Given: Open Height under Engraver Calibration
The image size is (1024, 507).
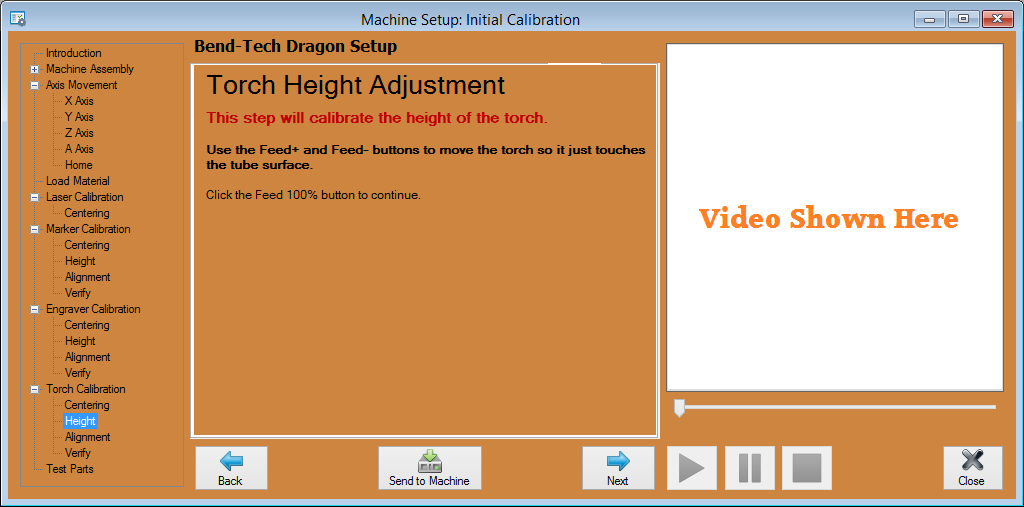Looking at the screenshot, I should [80, 341].
